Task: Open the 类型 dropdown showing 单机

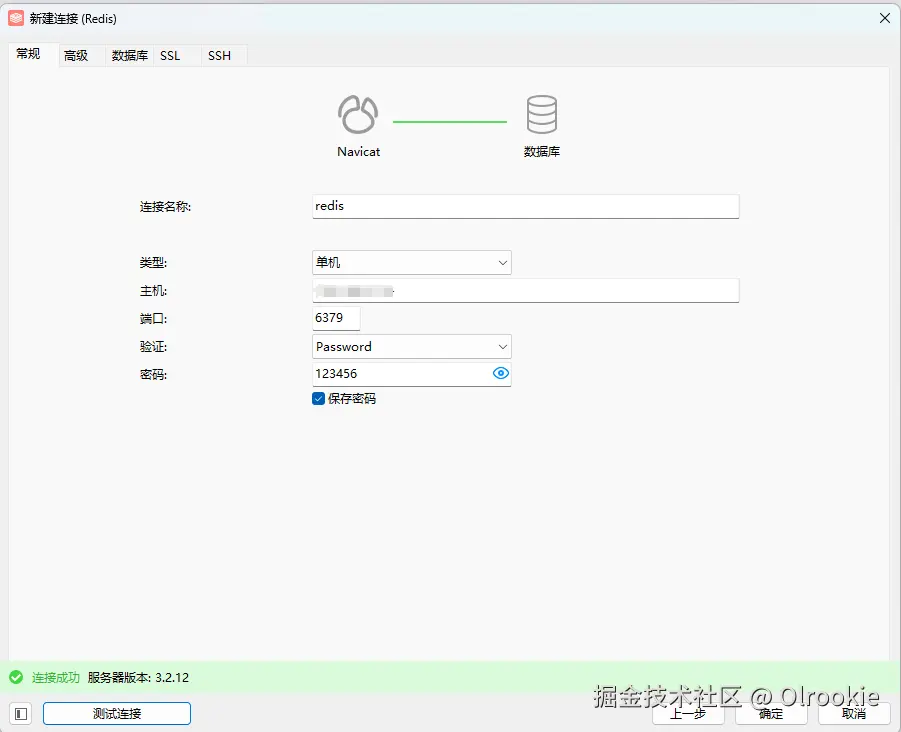Action: click(411, 263)
